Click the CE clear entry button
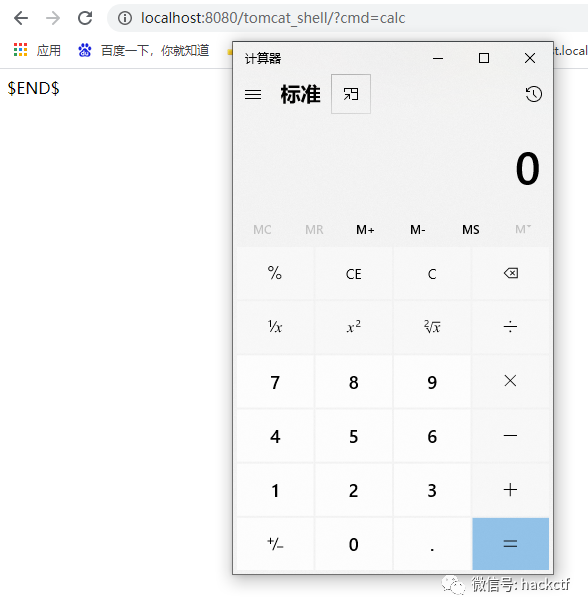 tap(353, 273)
